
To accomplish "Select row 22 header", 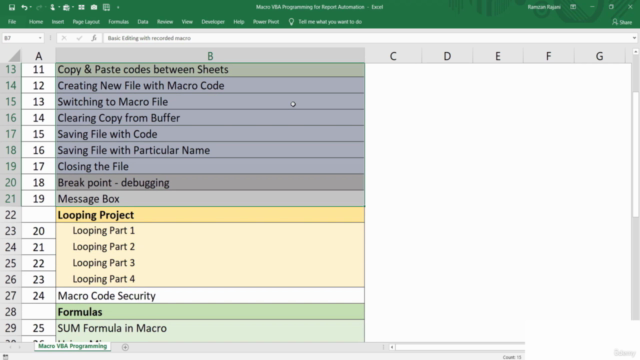I will point(11,215).
